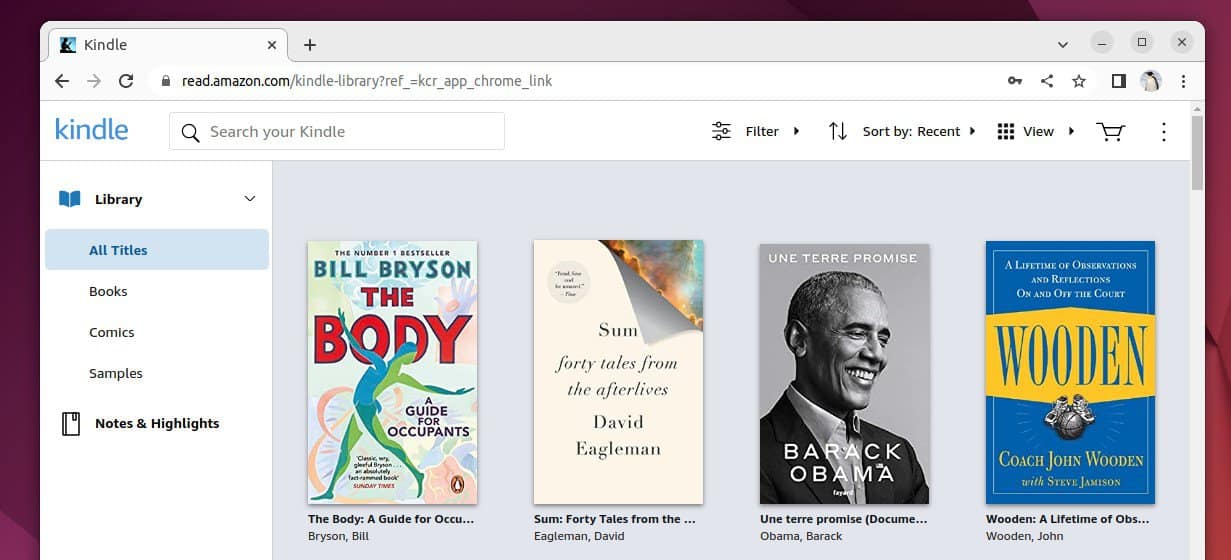Click title 'Une terre promise (Docume...'
1231x560 pixels.
coord(844,519)
